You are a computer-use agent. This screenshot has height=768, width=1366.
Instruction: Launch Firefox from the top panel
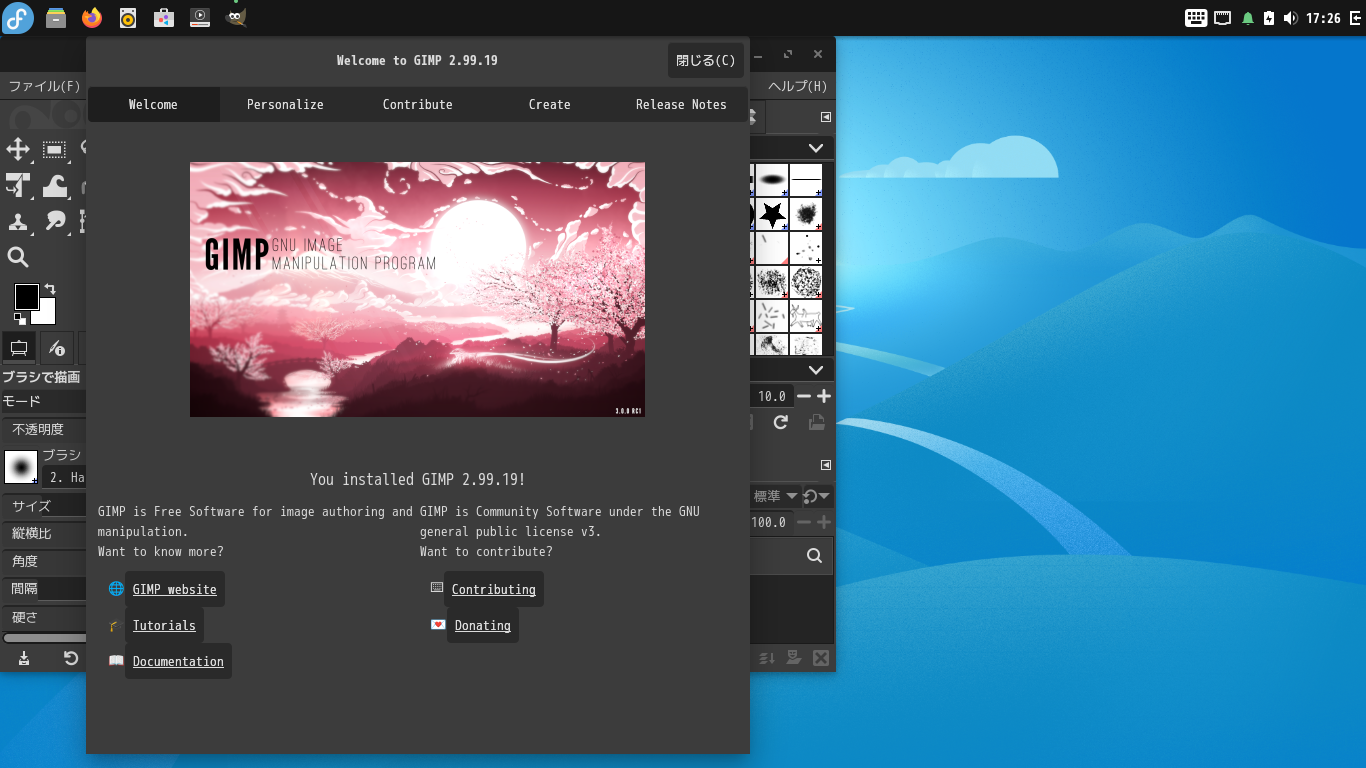[92, 17]
